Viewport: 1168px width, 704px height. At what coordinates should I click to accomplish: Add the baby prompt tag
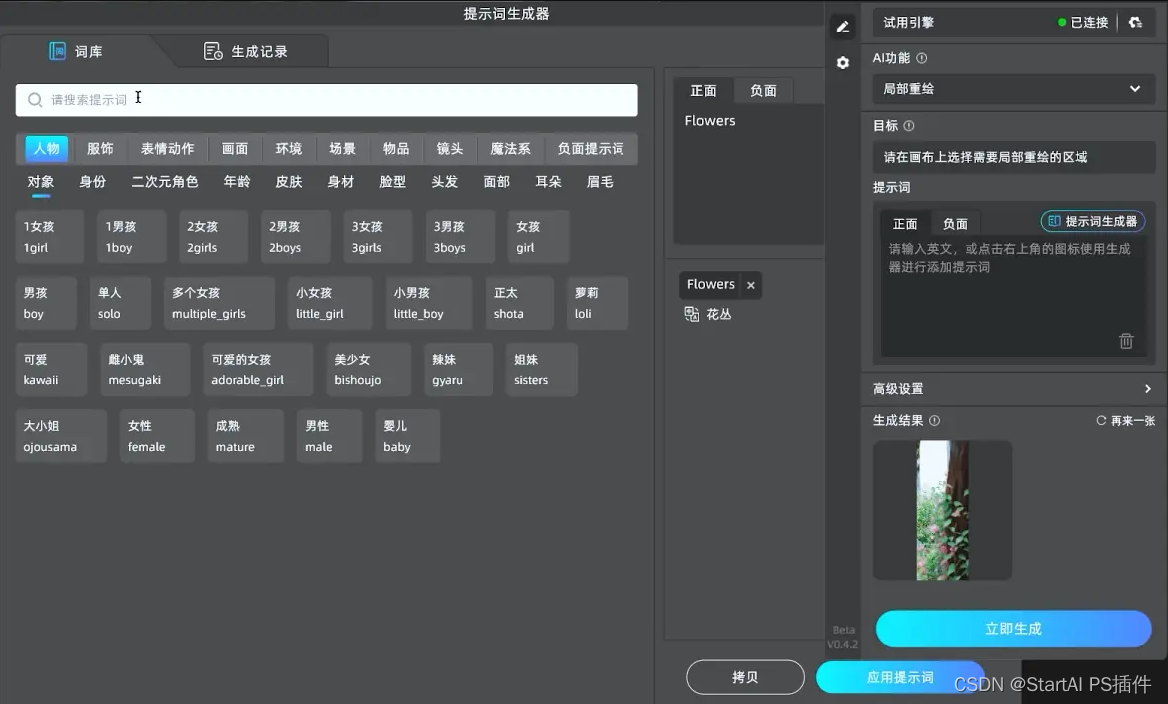click(x=407, y=436)
